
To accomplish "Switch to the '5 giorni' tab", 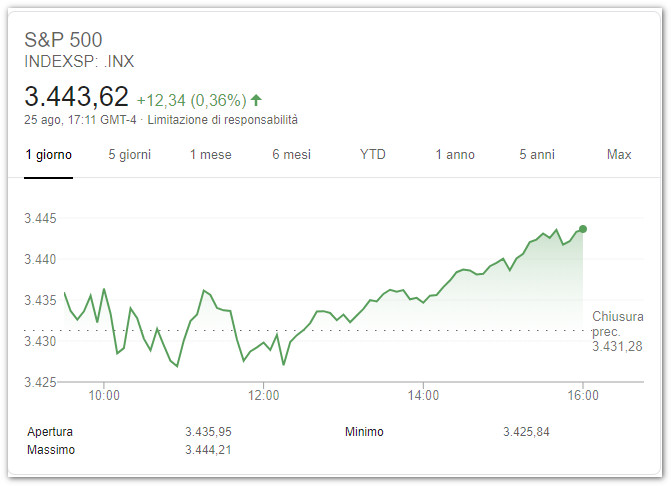I will pyautogui.click(x=130, y=154).
